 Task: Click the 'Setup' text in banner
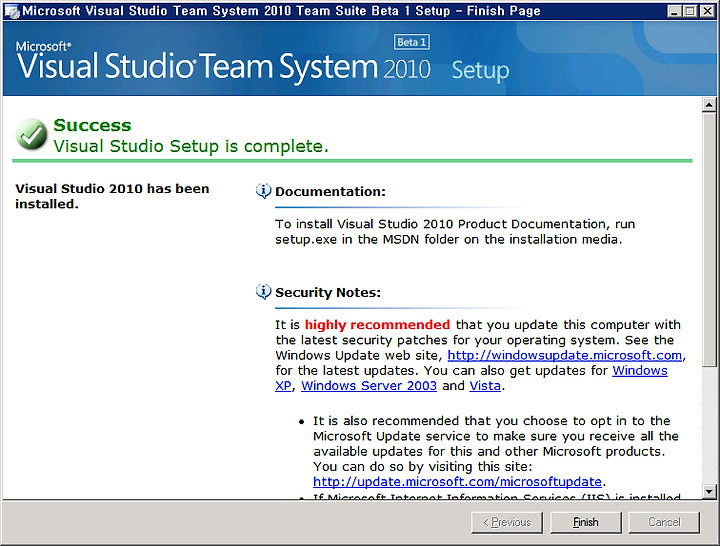point(480,71)
